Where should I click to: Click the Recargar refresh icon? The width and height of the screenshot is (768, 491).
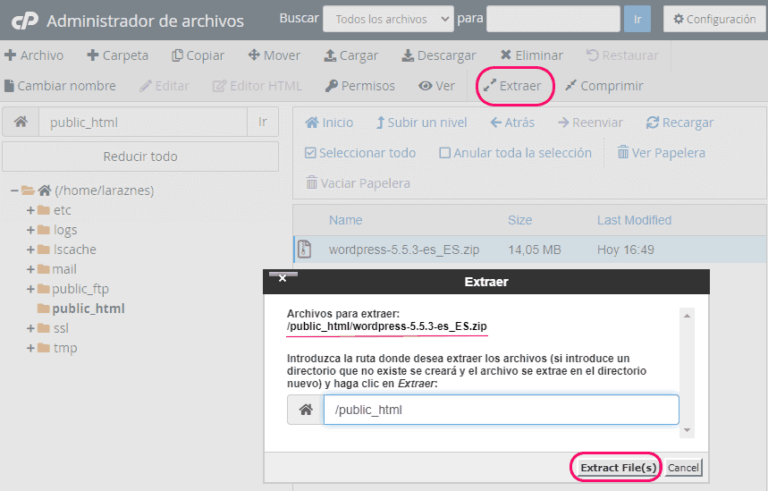coord(652,123)
